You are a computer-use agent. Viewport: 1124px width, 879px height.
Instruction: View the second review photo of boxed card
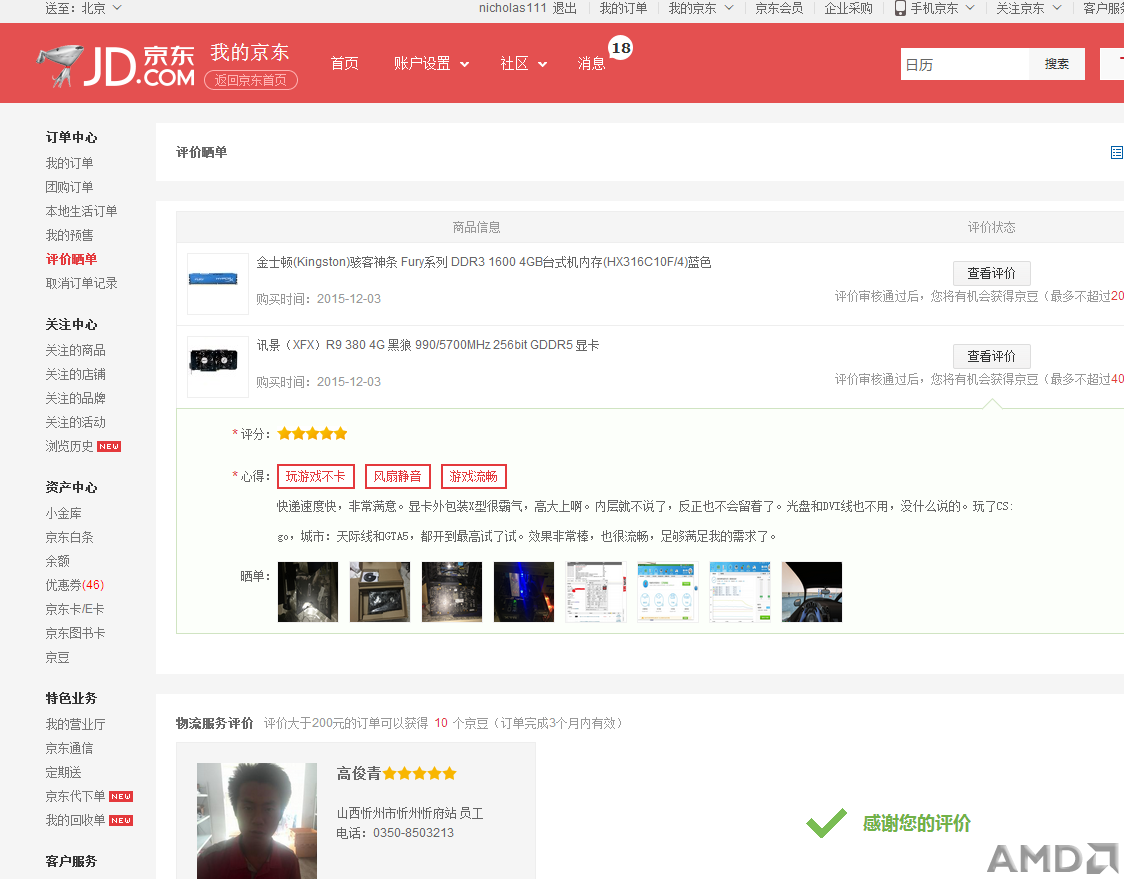380,592
